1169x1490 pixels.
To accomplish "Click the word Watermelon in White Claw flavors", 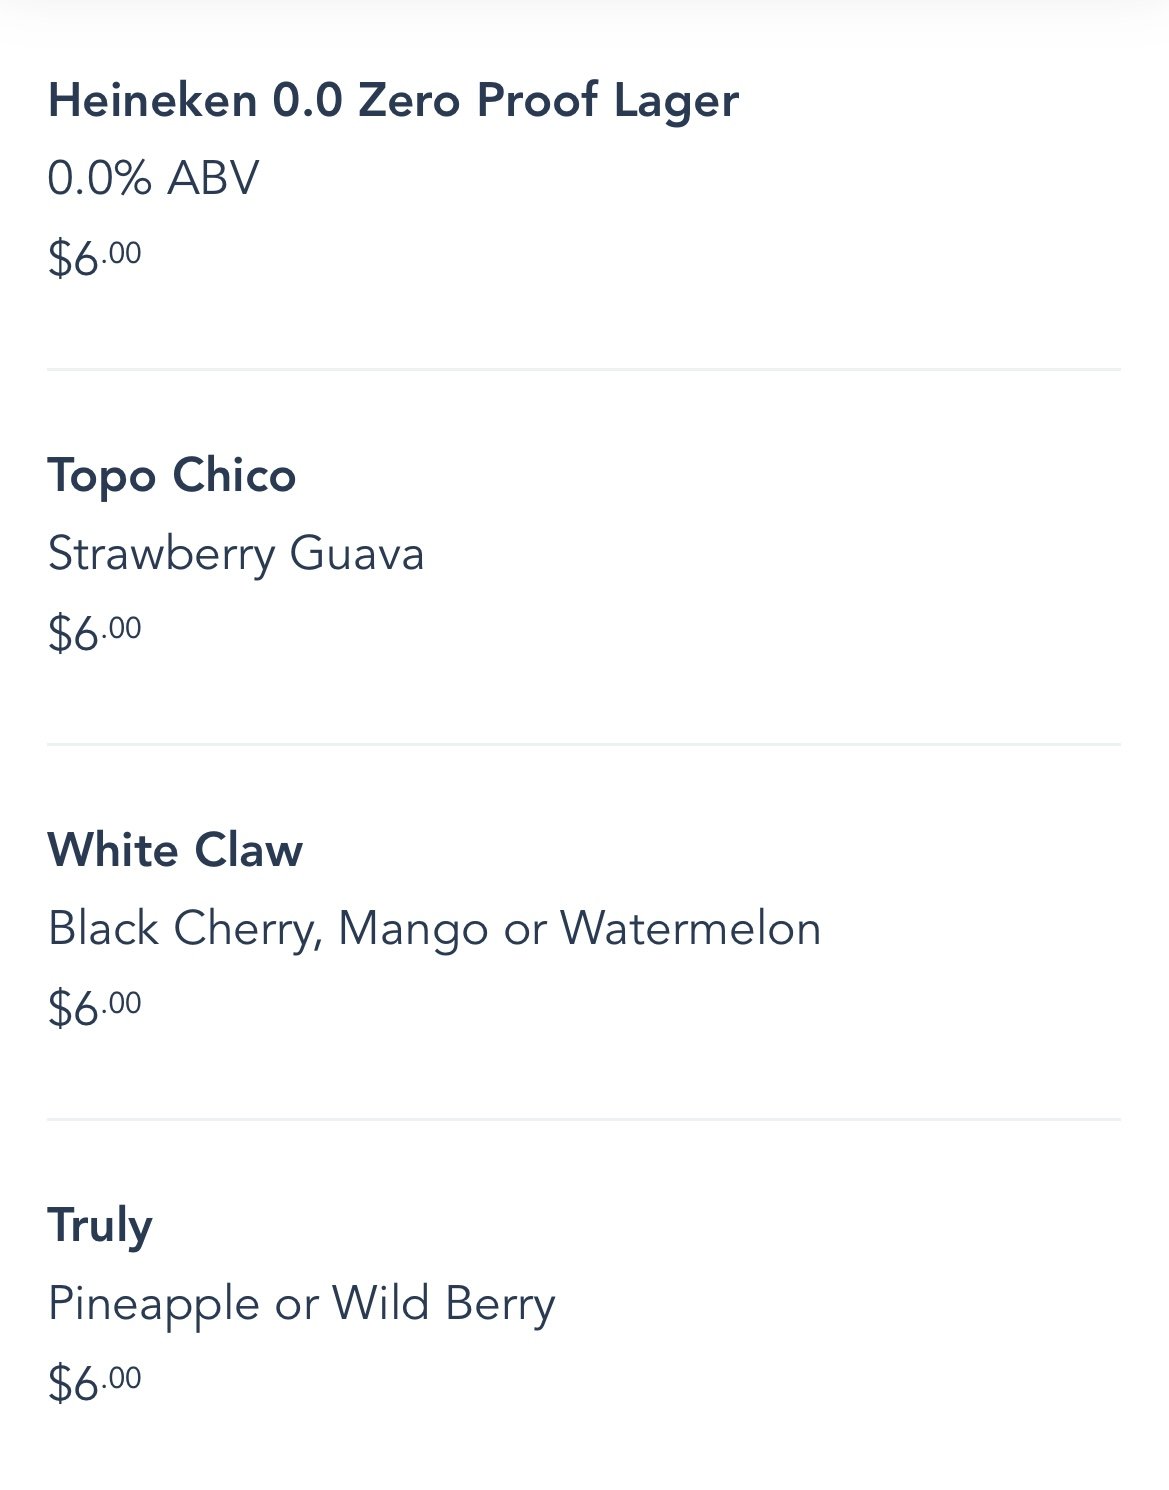I will (691, 928).
